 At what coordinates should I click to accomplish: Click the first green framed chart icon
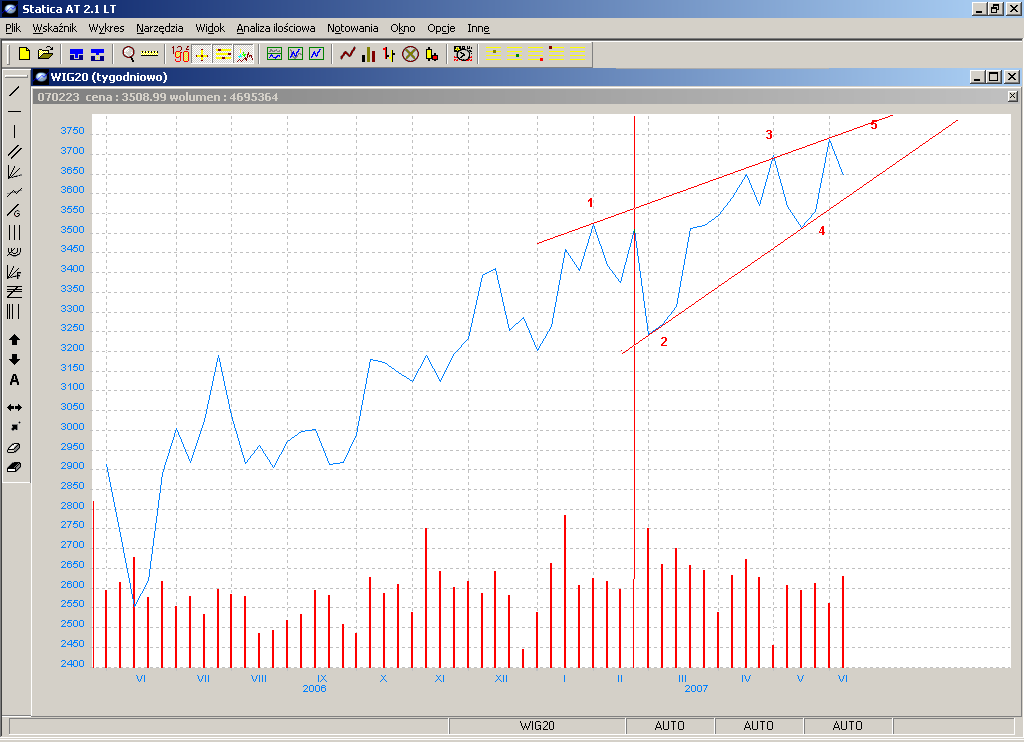click(274, 54)
